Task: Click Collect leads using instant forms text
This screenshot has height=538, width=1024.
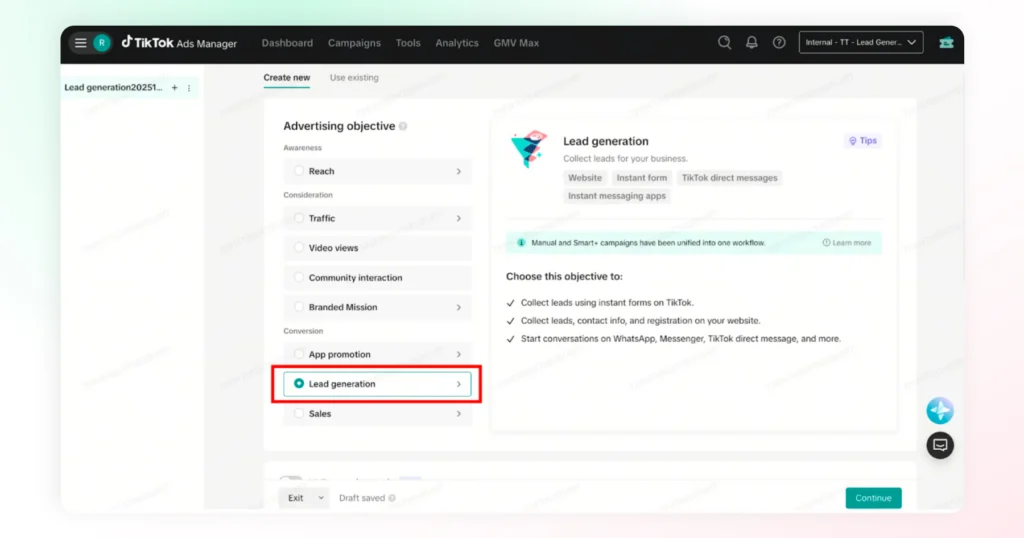Action: 607,303
